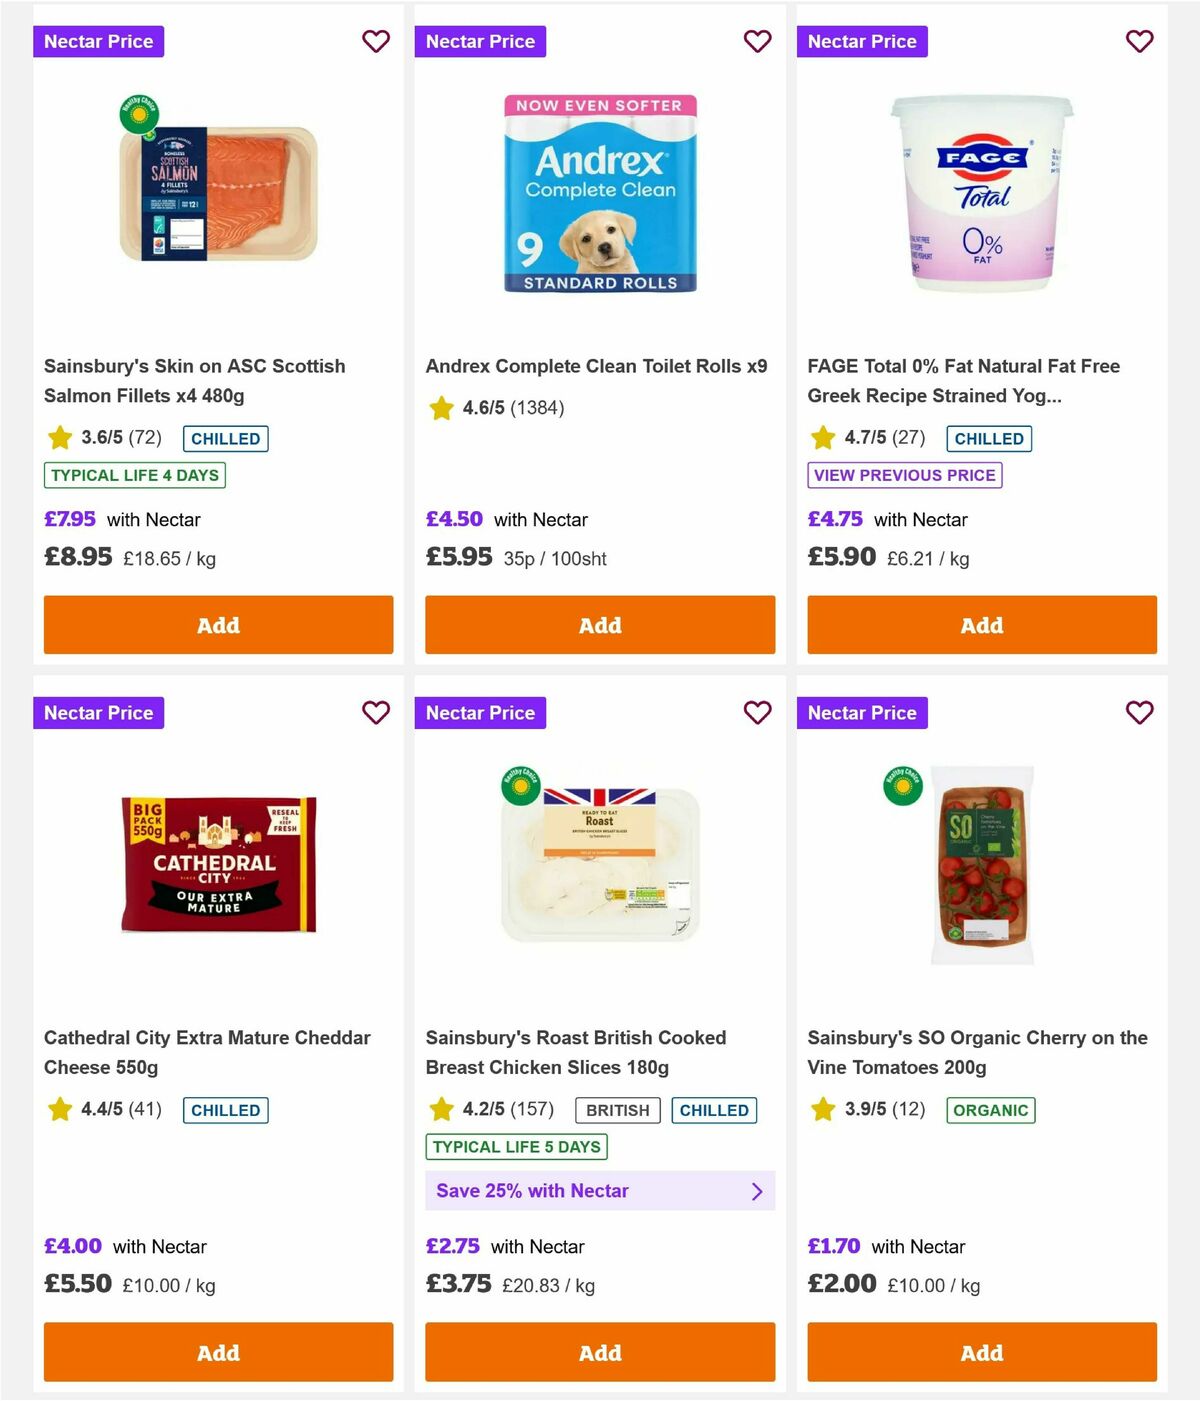Favourite the Roast Chicken Slices via heart icon
This screenshot has height=1401, width=1200.
coord(758,713)
